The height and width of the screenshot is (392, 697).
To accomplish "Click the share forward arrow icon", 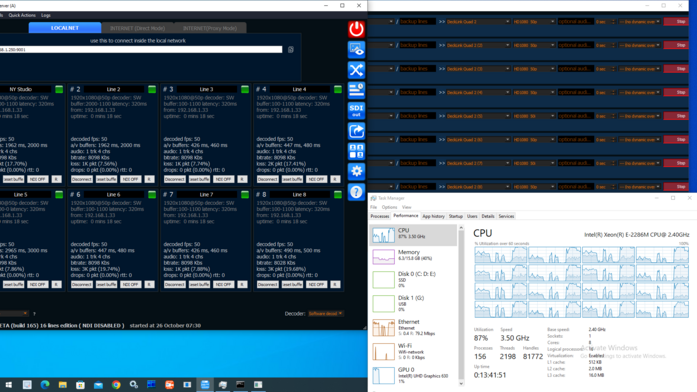I will pyautogui.click(x=356, y=131).
